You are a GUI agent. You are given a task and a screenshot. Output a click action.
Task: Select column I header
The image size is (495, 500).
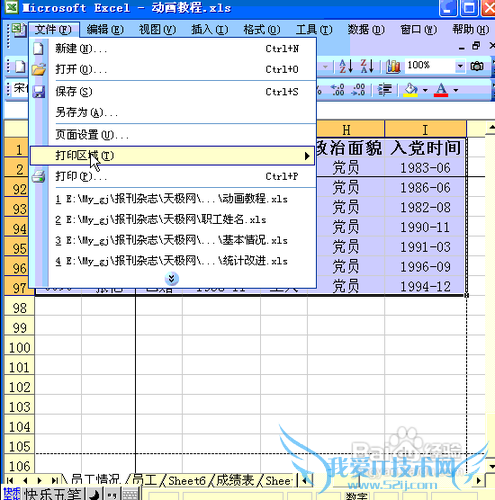(x=425, y=129)
